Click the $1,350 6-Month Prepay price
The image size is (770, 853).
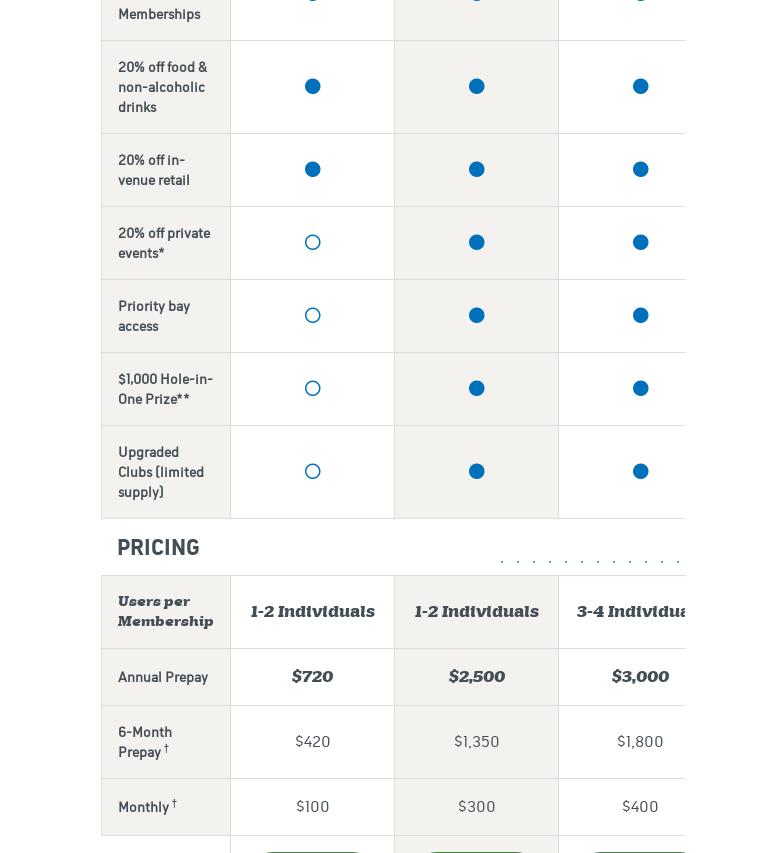coord(477,741)
